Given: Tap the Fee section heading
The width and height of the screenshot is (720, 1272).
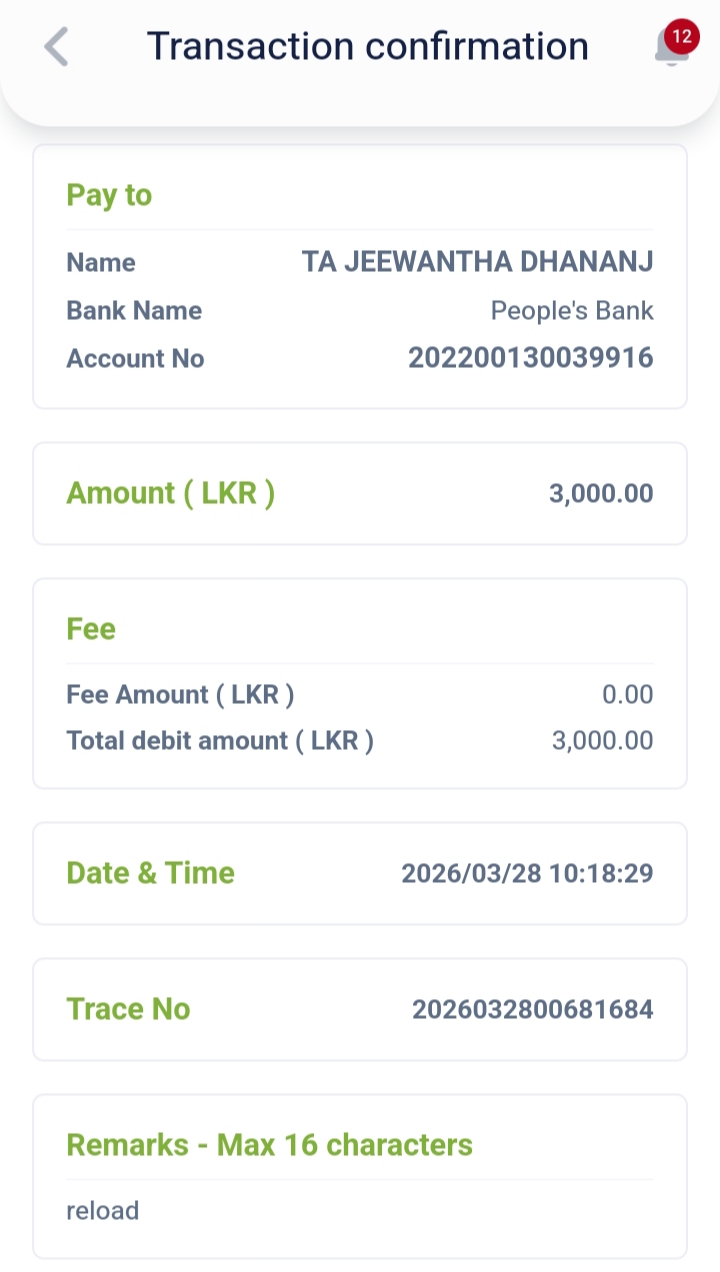Looking at the screenshot, I should 91,629.
